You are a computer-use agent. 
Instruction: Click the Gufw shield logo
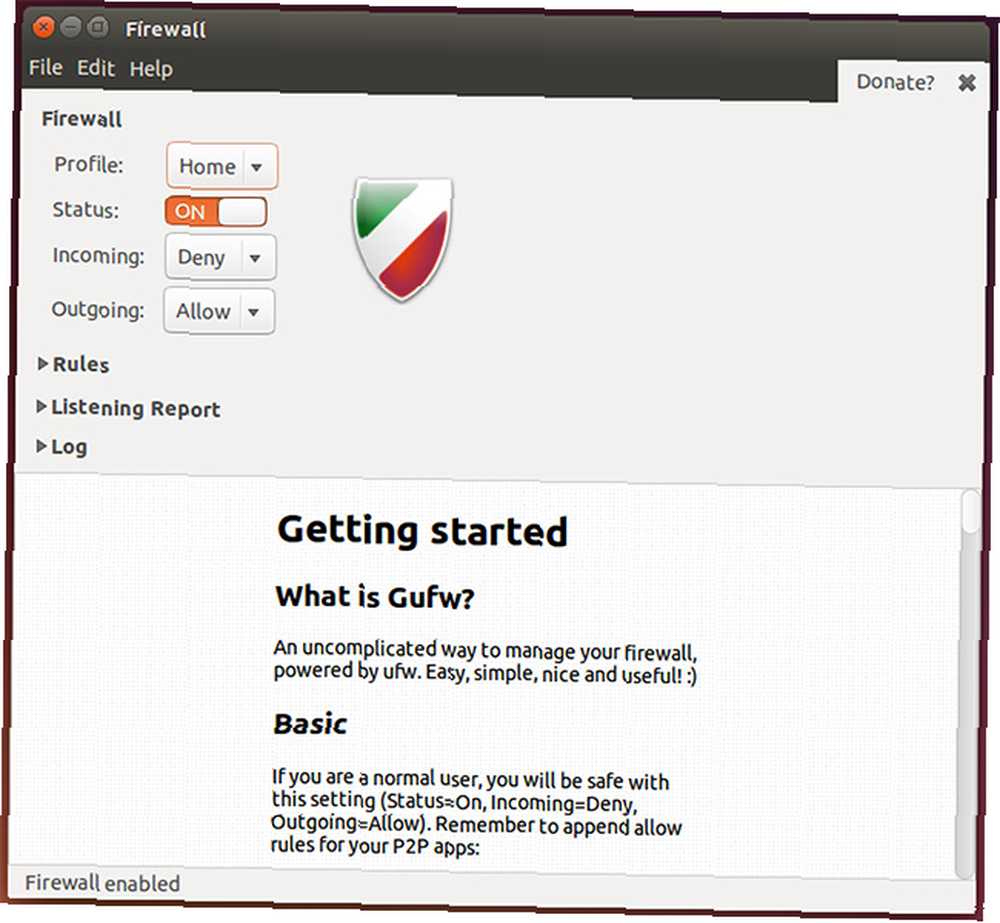point(402,239)
